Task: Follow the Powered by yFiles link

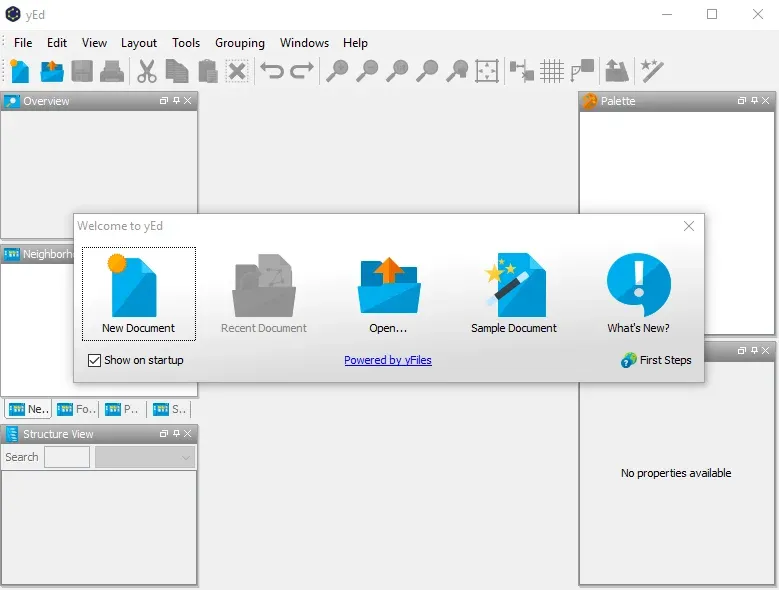Action: 388,360
